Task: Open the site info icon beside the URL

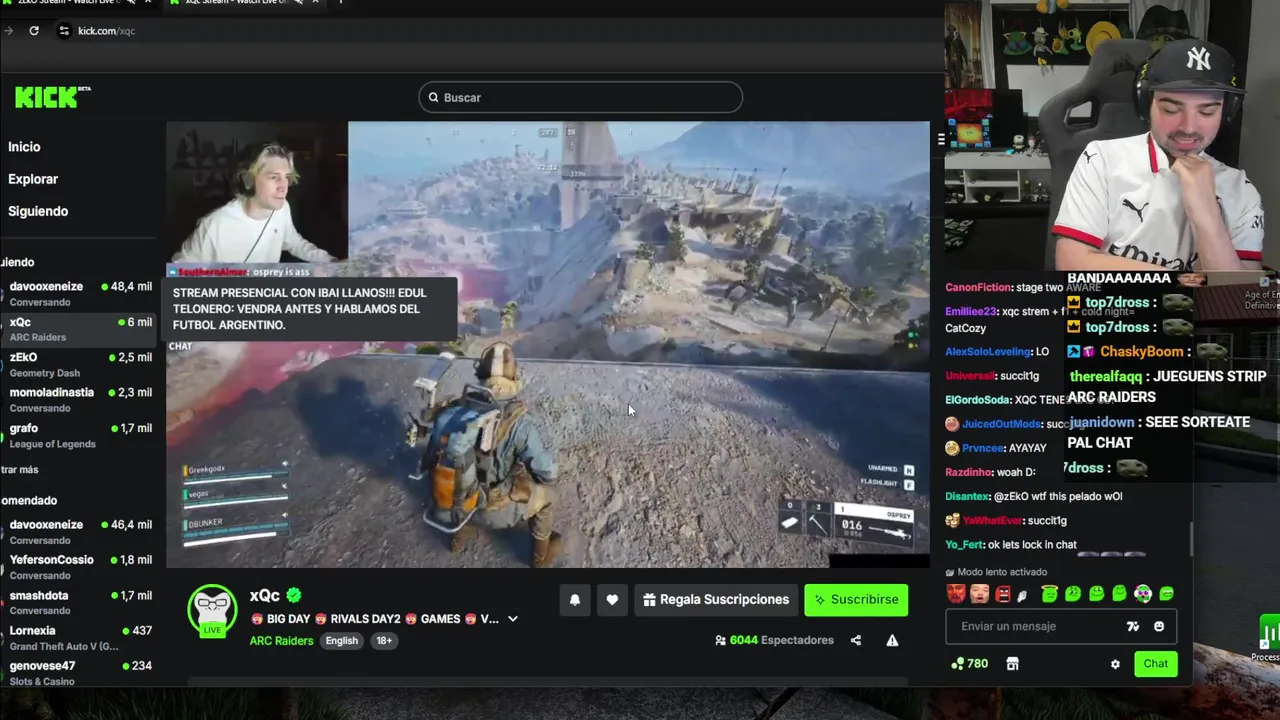Action: tap(65, 31)
